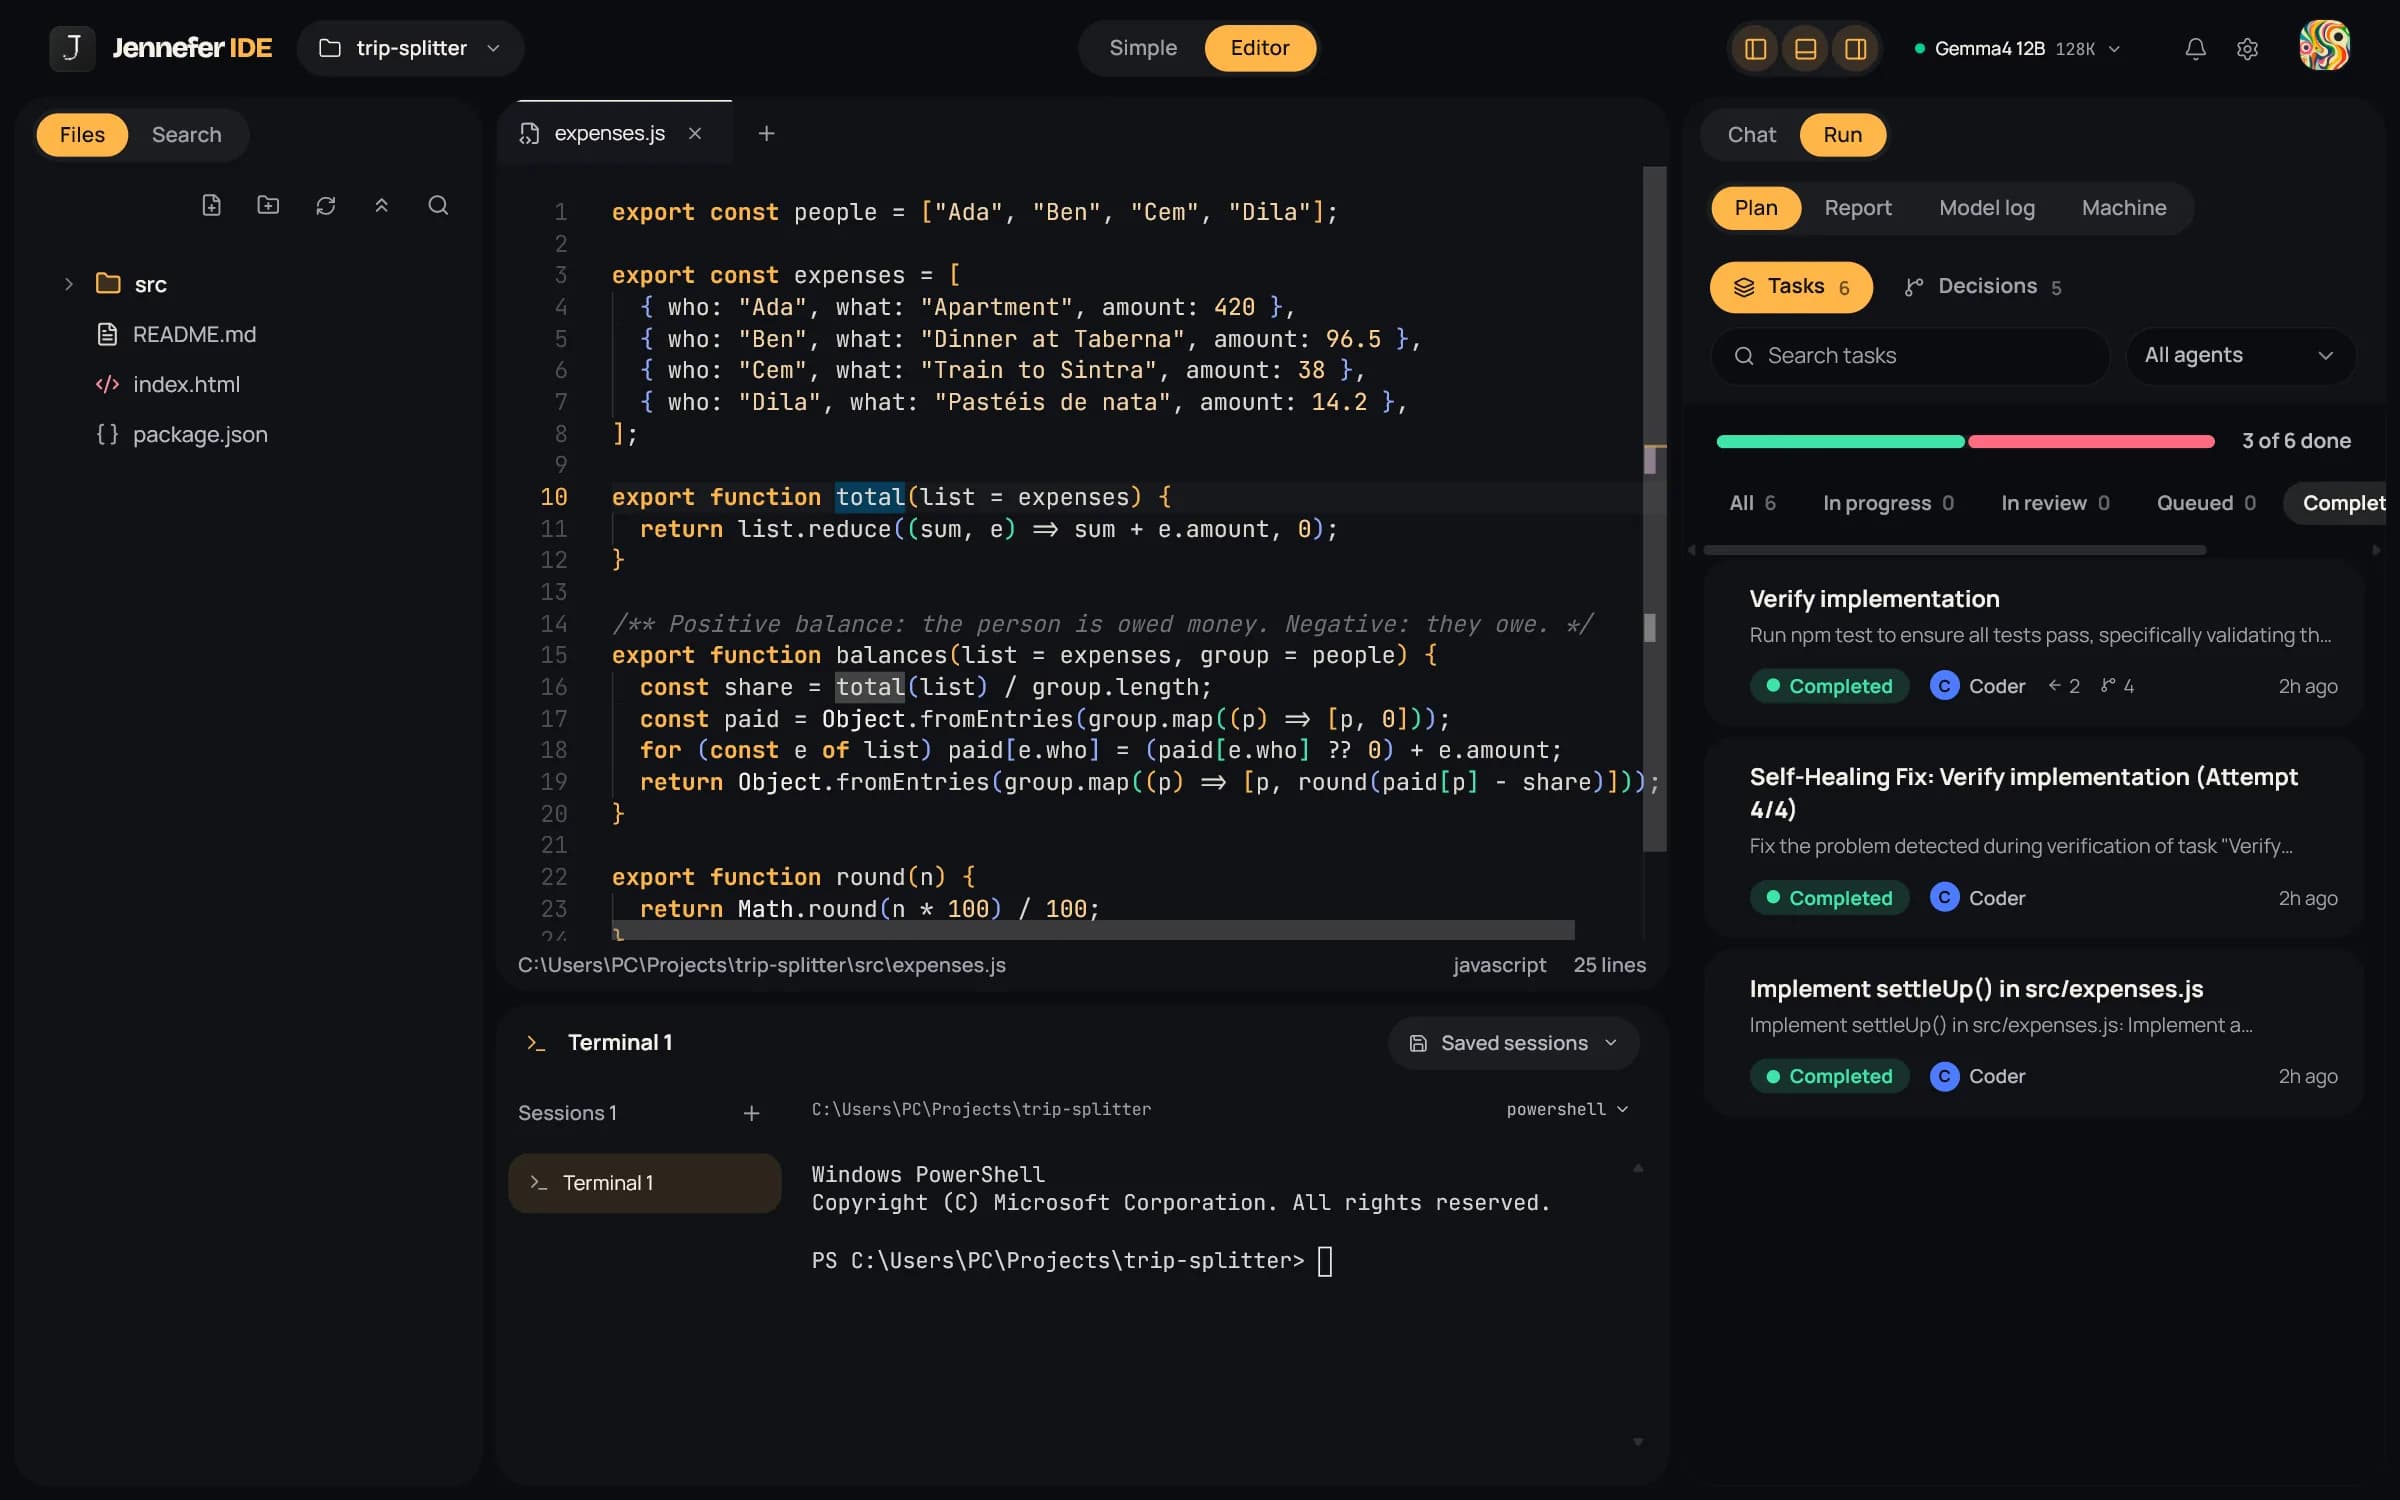Open settings gear icon
The width and height of the screenshot is (2400, 1500).
pyautogui.click(x=2247, y=48)
